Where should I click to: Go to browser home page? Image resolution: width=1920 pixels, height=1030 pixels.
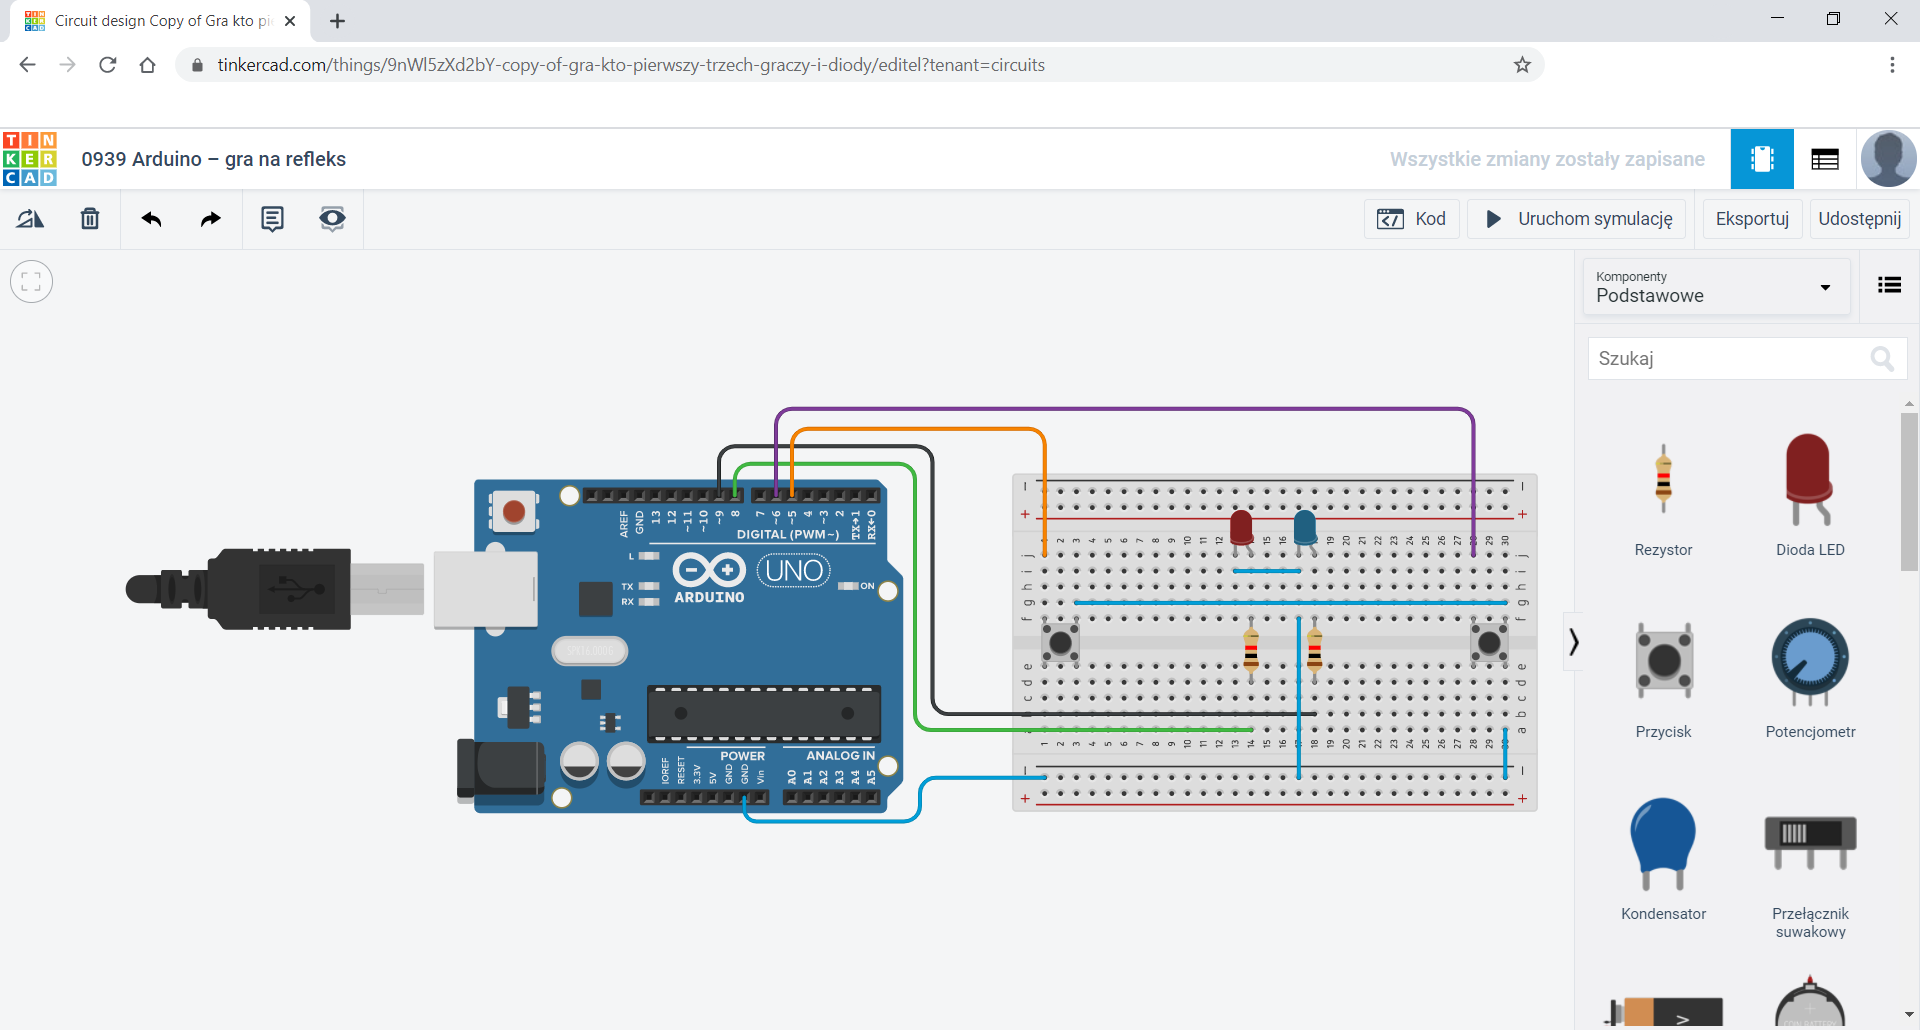[148, 65]
